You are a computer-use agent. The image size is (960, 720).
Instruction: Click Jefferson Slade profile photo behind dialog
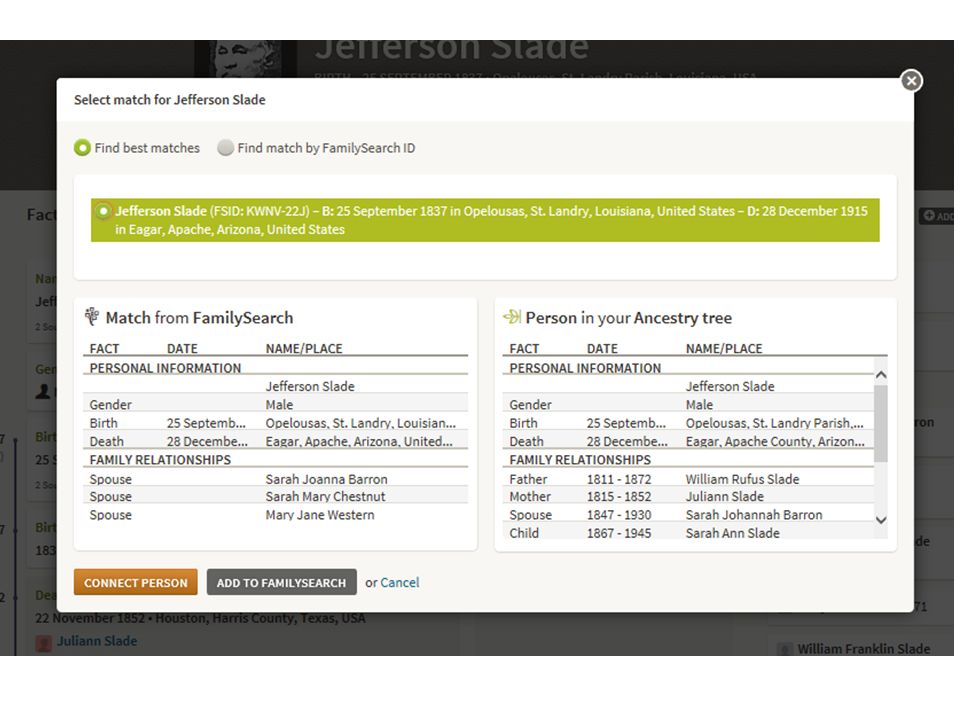(x=245, y=59)
